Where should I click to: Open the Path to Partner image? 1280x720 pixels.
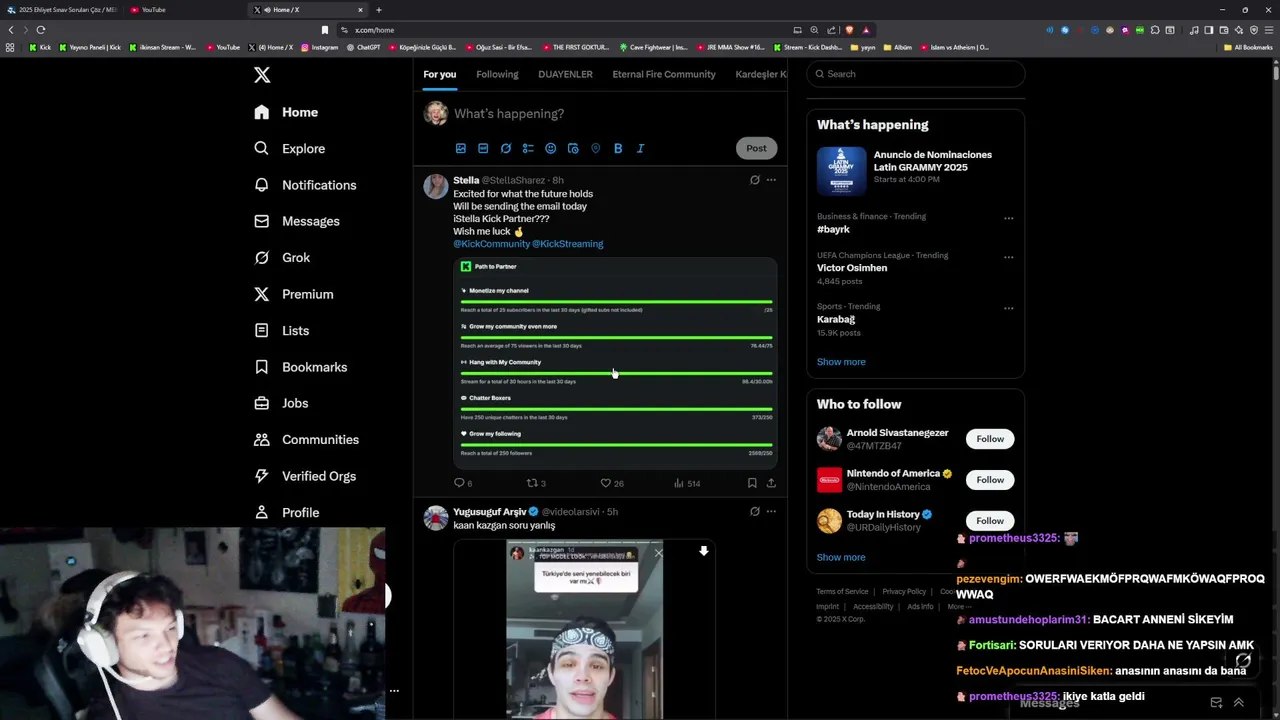coord(615,363)
